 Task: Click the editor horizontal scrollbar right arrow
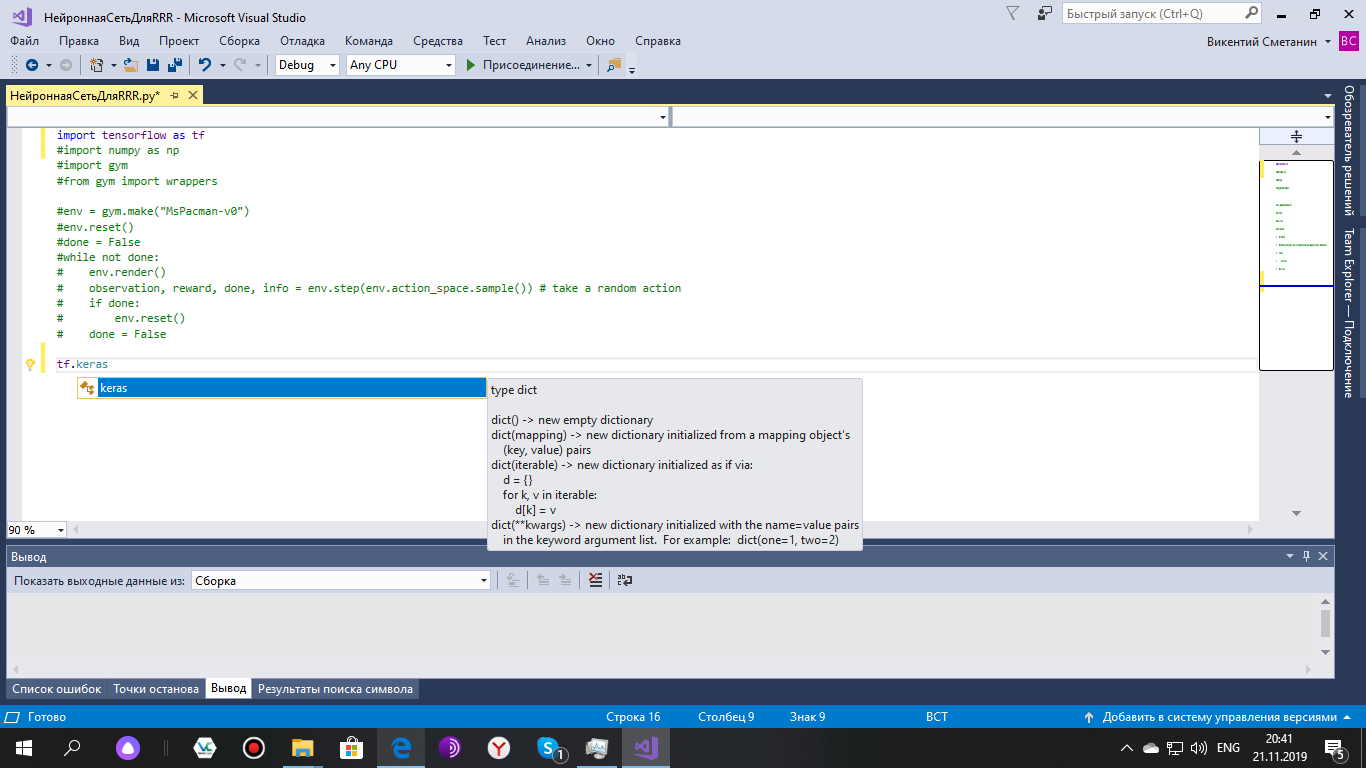[x=1249, y=530]
